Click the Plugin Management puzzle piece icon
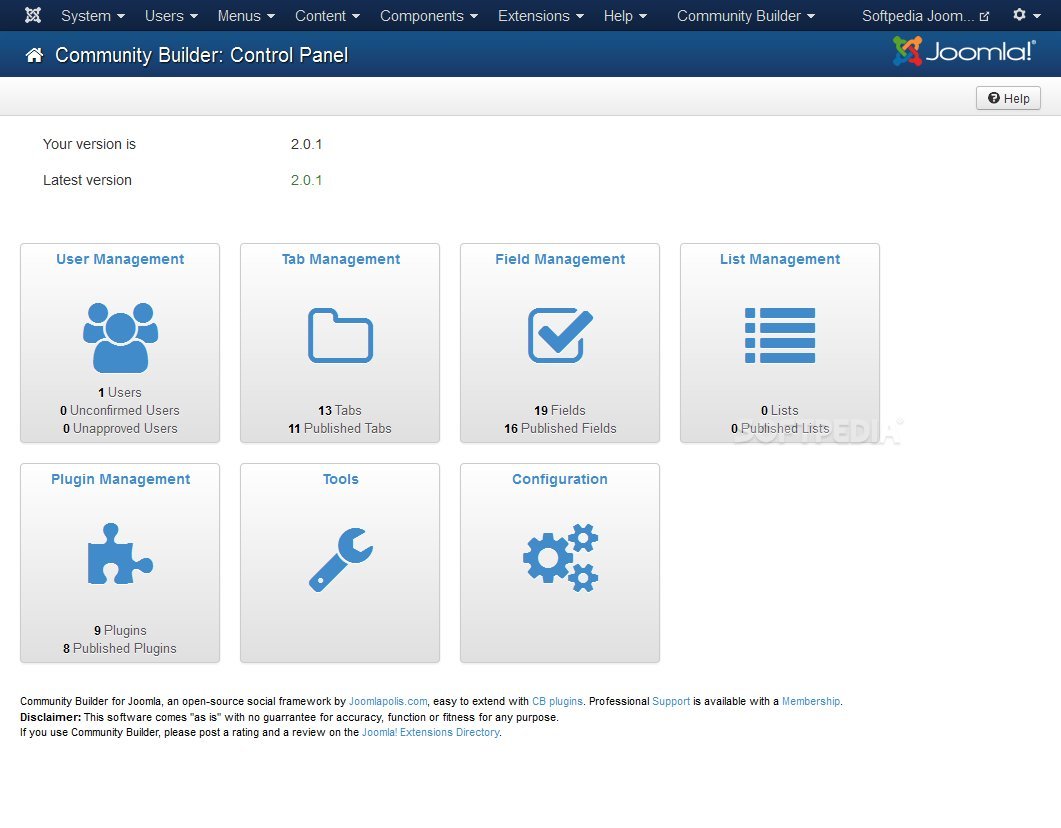The image size is (1061, 828). (120, 554)
